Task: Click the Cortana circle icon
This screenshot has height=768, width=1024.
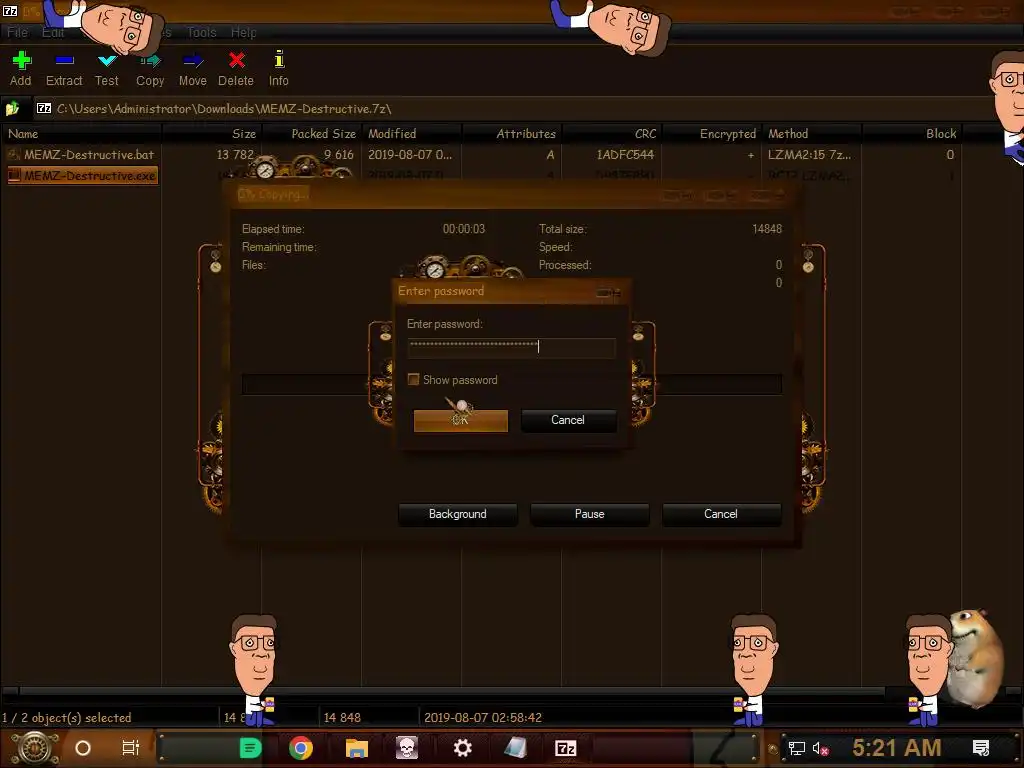Action: coord(83,748)
